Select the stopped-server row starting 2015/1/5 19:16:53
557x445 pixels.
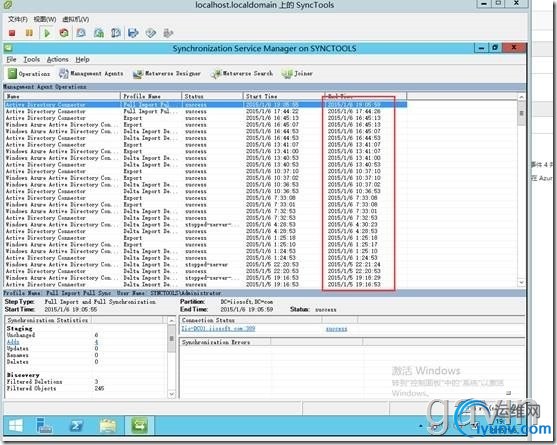click(x=205, y=278)
